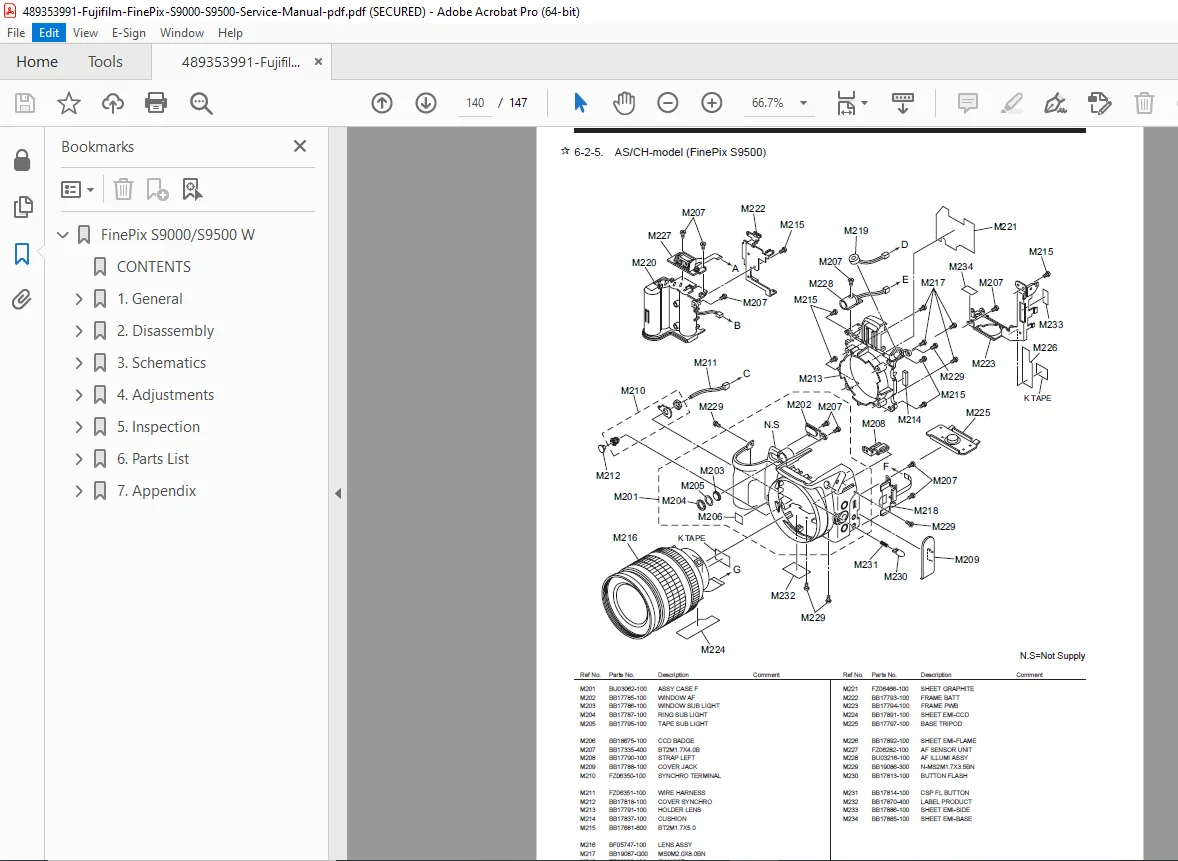
Task: Add new bookmark icon
Action: (157, 189)
